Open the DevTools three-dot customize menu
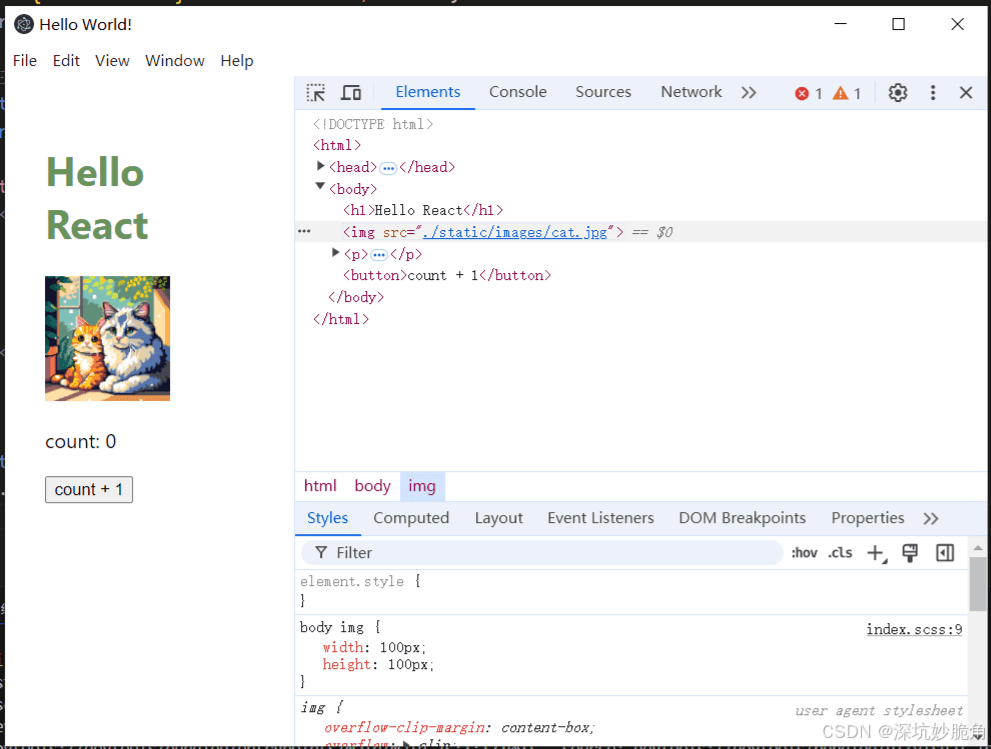This screenshot has width=991, height=749. pyautogui.click(x=933, y=93)
